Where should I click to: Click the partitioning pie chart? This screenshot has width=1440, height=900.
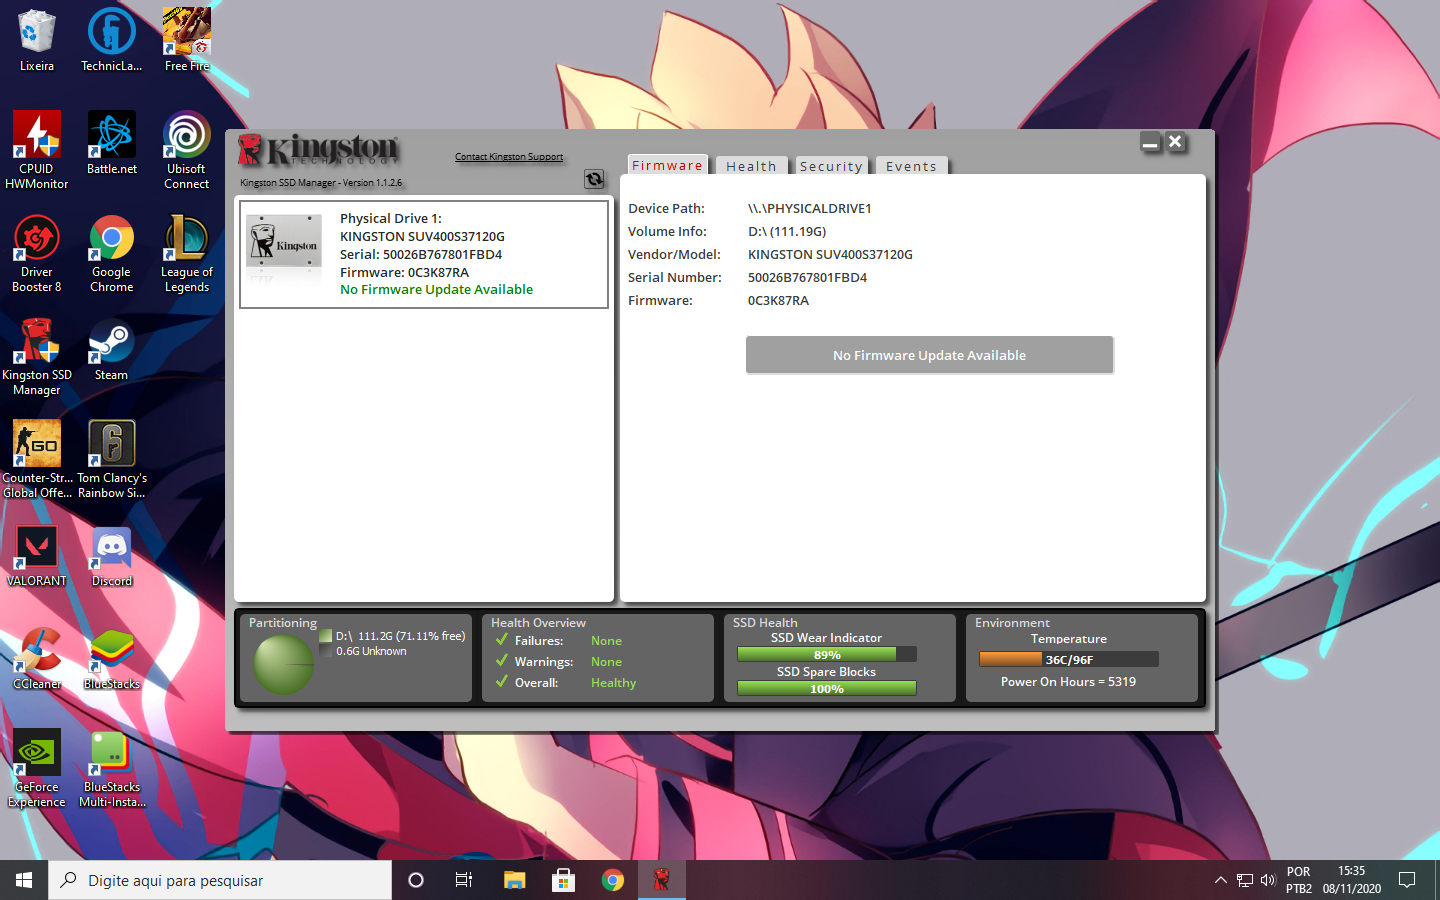(284, 664)
